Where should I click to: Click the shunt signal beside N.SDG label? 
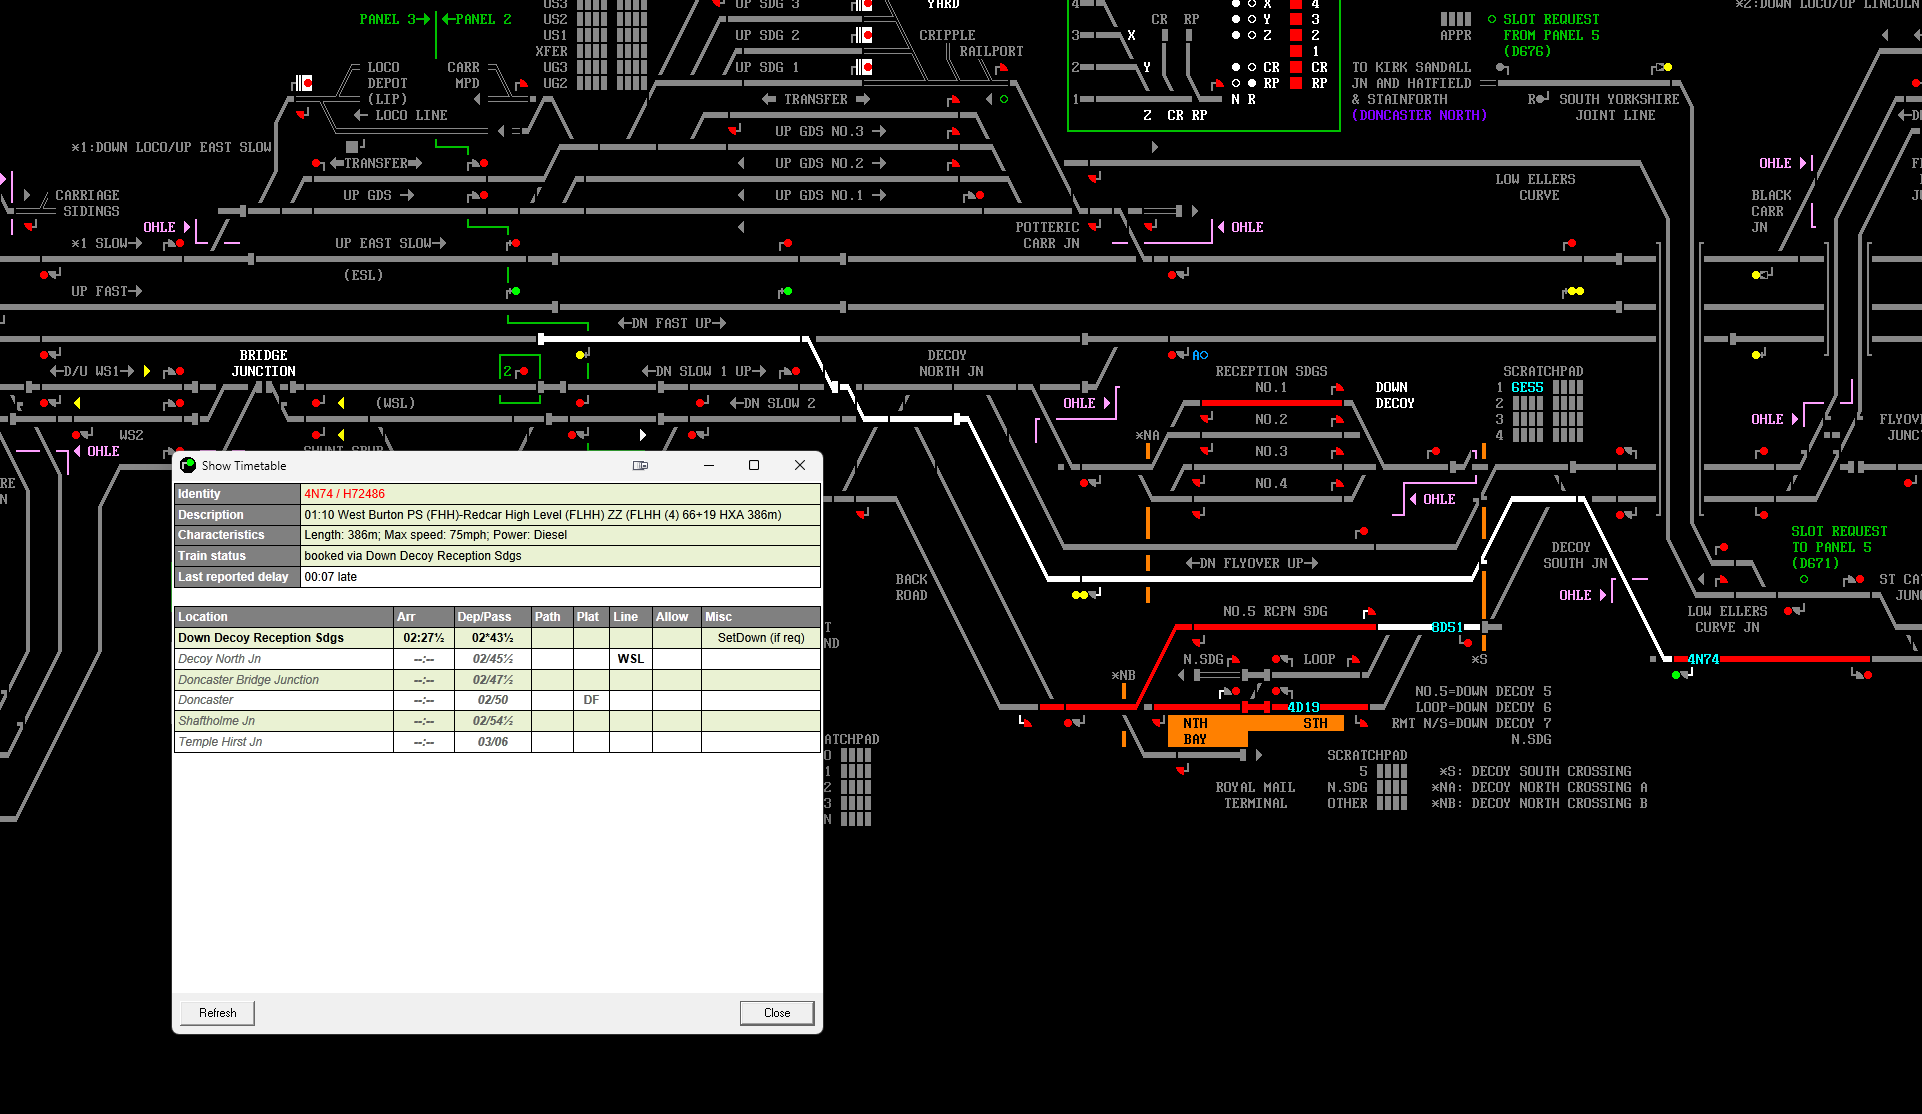pyautogui.click(x=1235, y=660)
